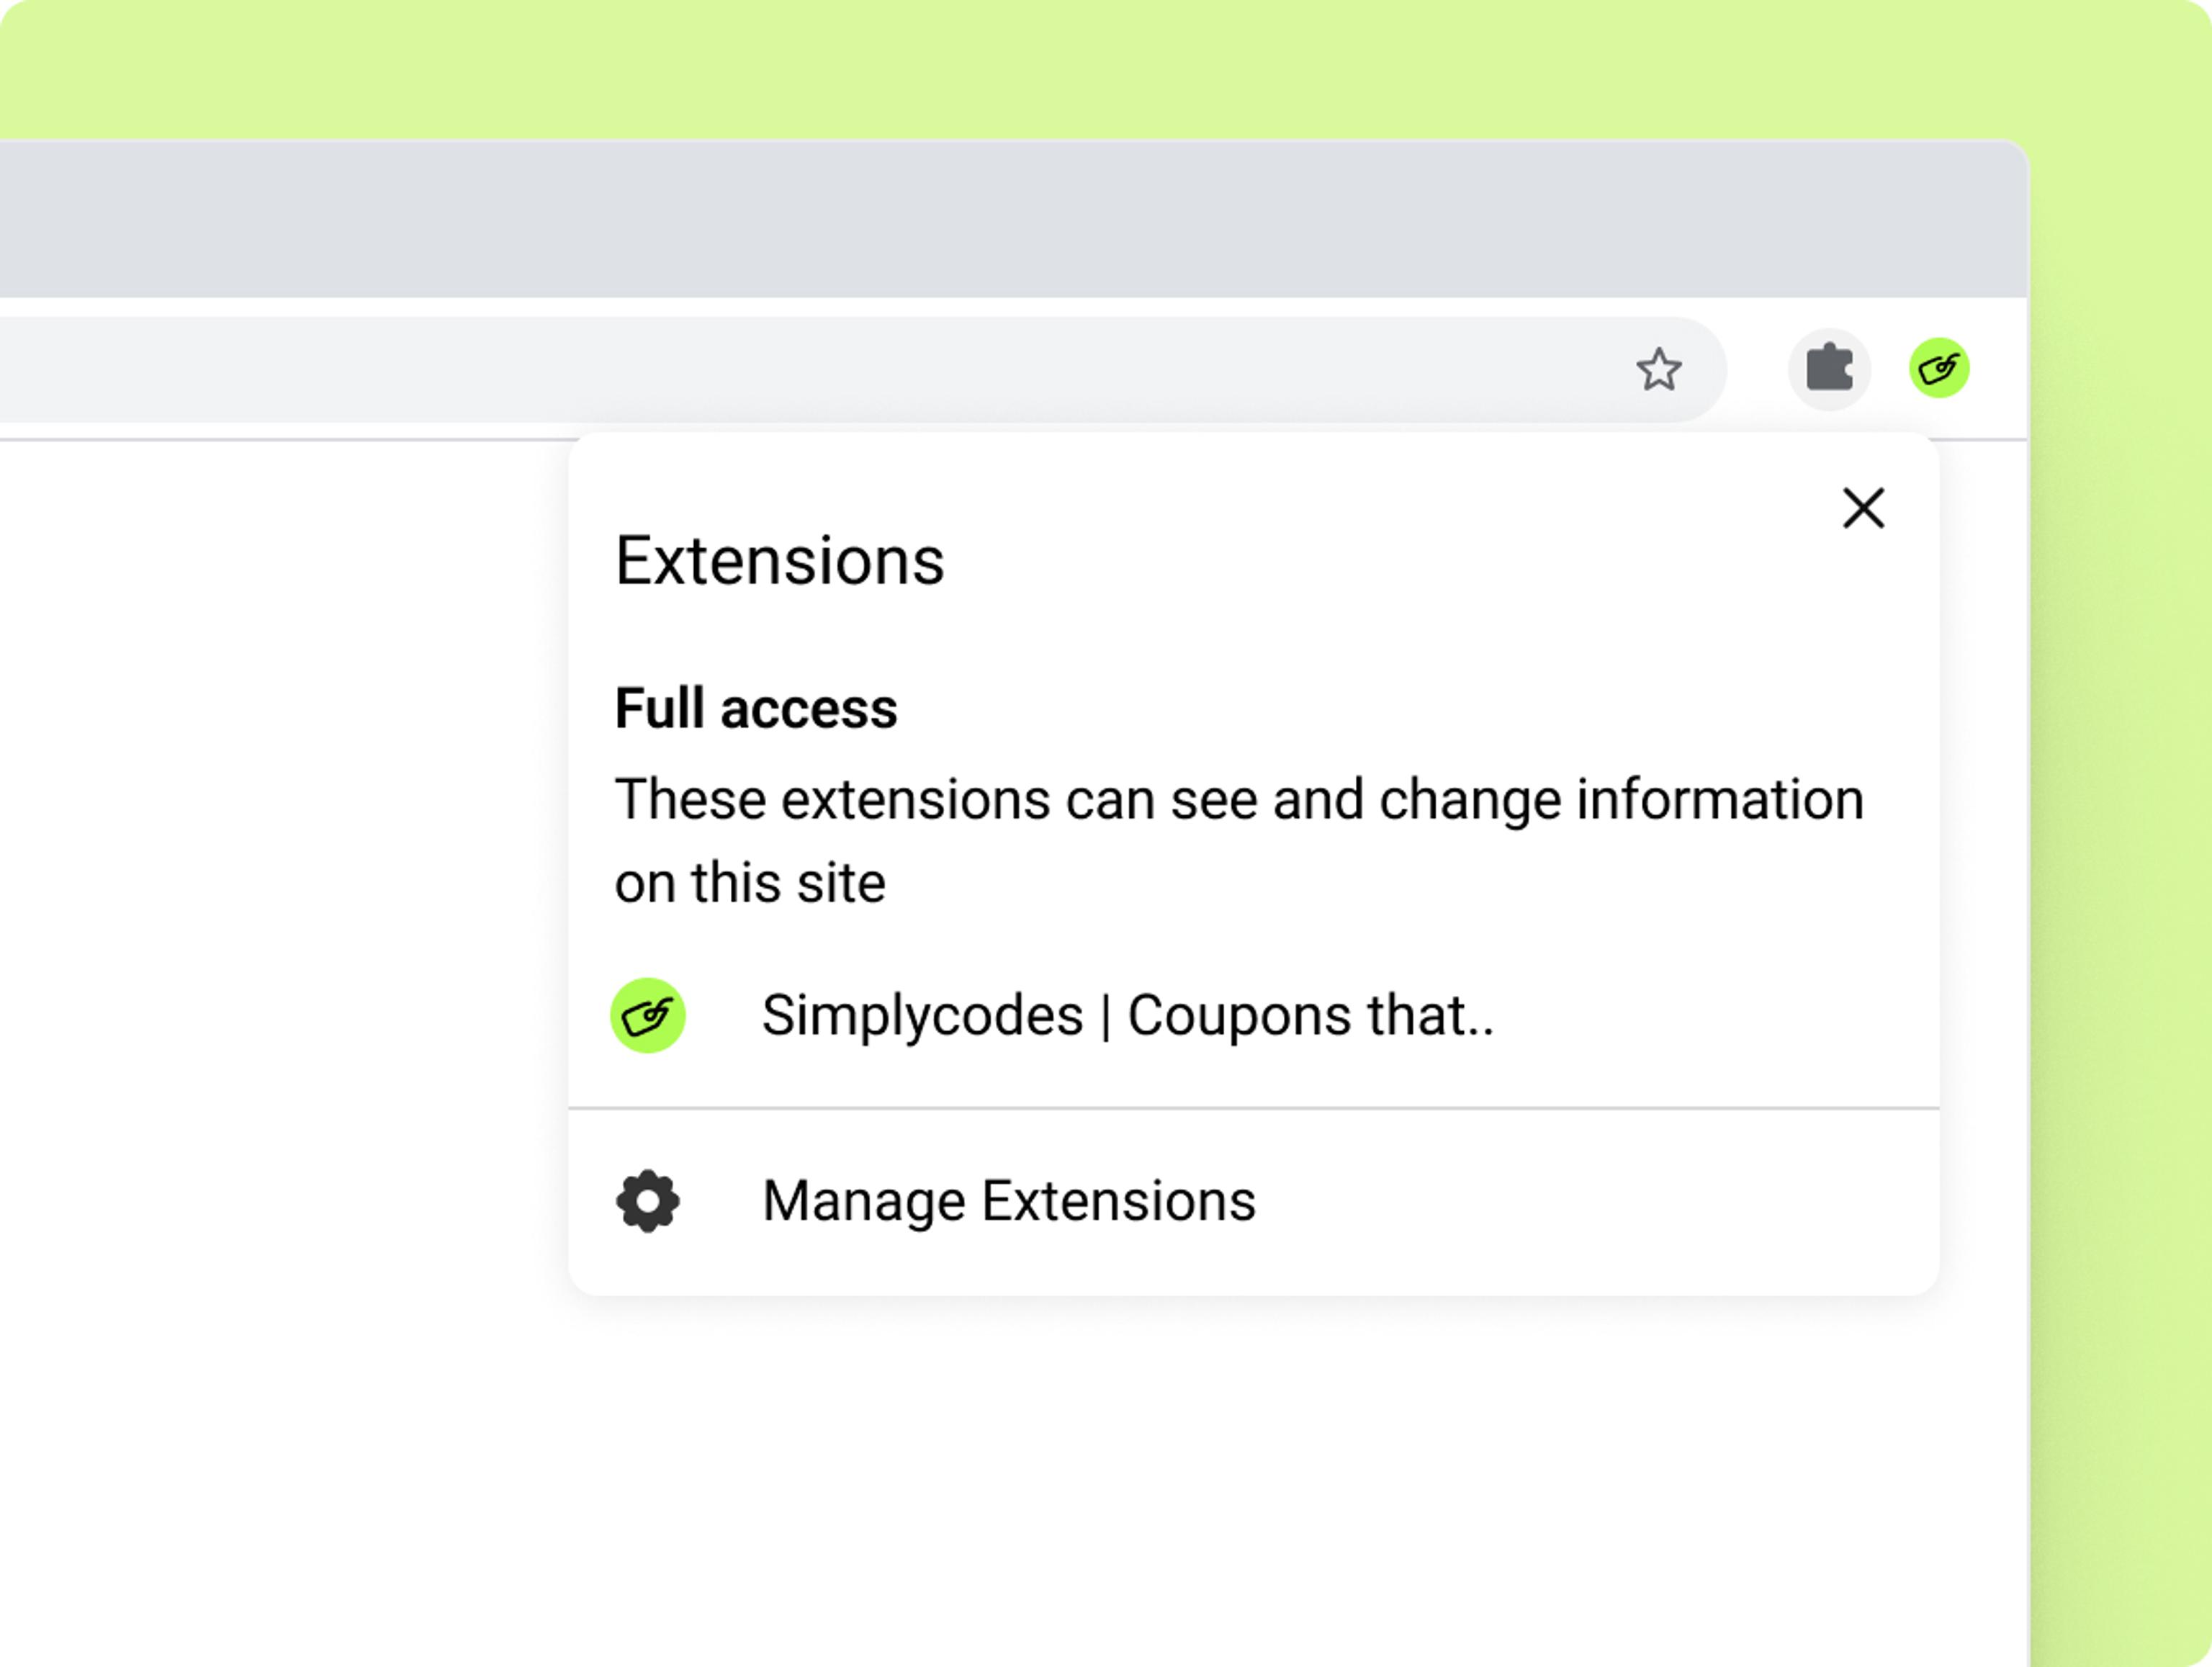
Task: Click blank page area left of popup
Action: (280, 850)
